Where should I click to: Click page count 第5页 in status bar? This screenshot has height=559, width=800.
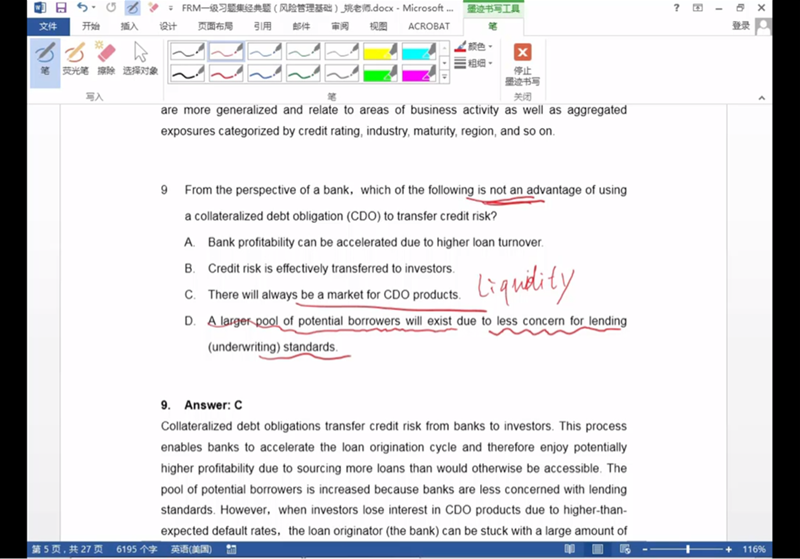(67, 549)
